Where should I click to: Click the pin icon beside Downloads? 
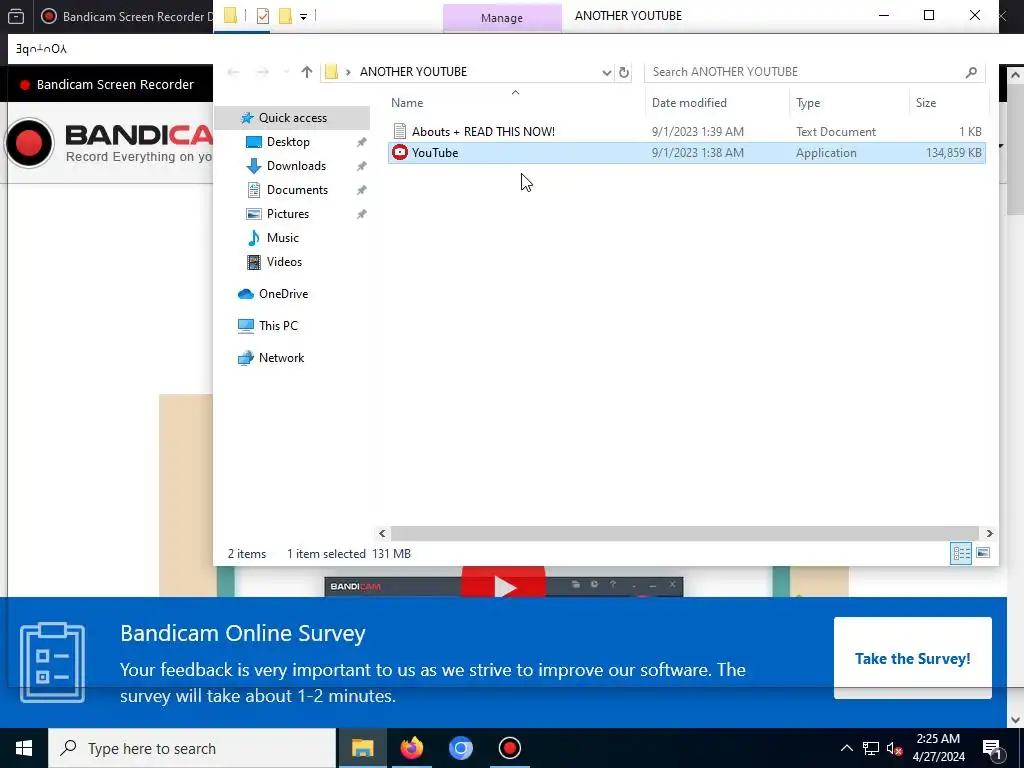tap(361, 167)
